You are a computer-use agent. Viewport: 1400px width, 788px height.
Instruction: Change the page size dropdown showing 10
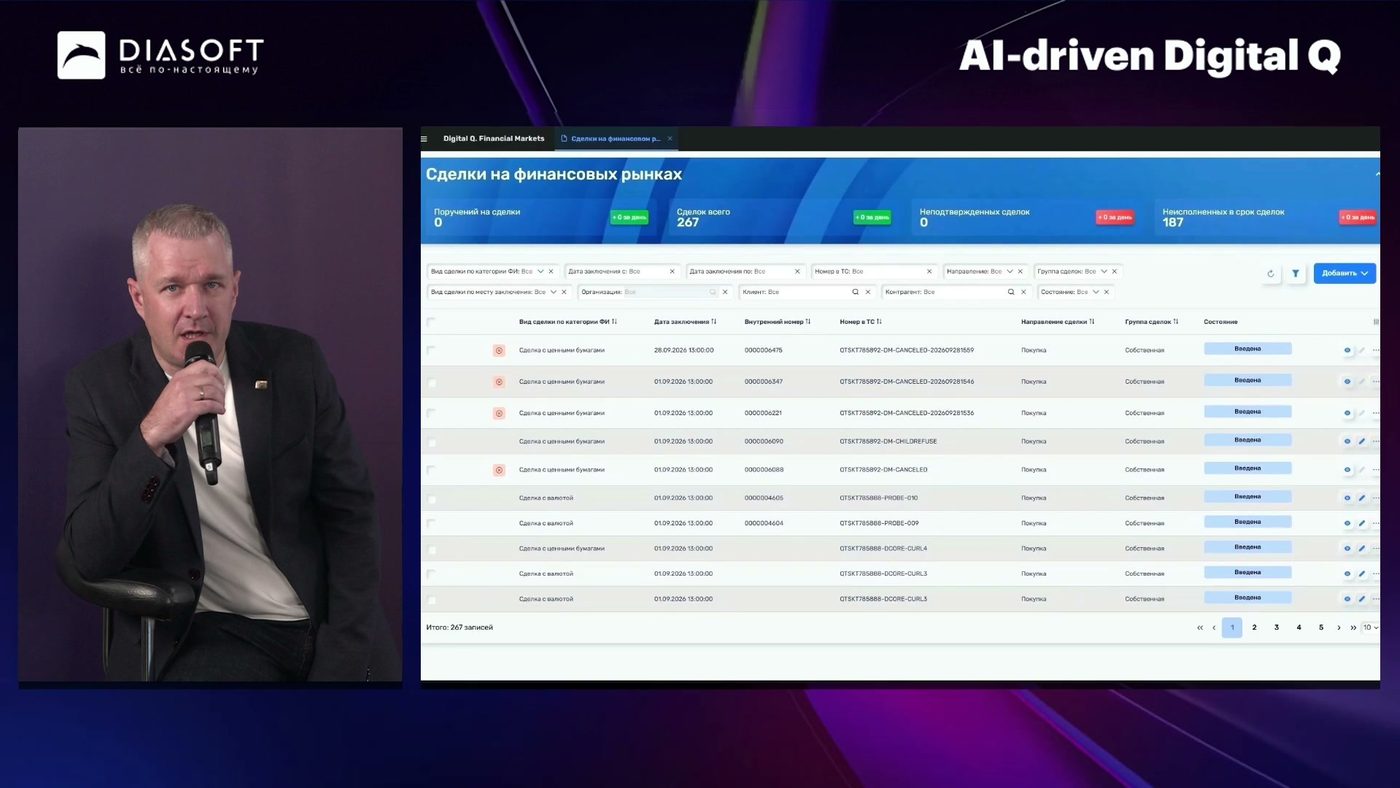pos(1370,628)
